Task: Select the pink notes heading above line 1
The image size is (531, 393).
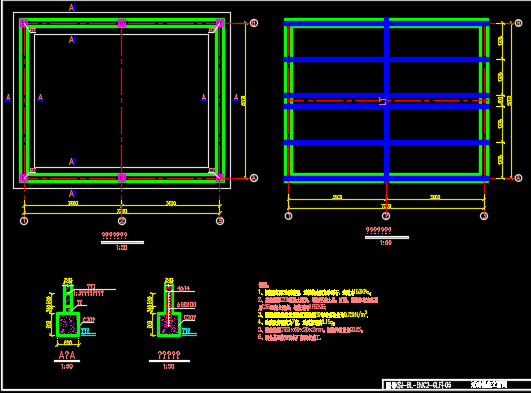Action: point(263,285)
